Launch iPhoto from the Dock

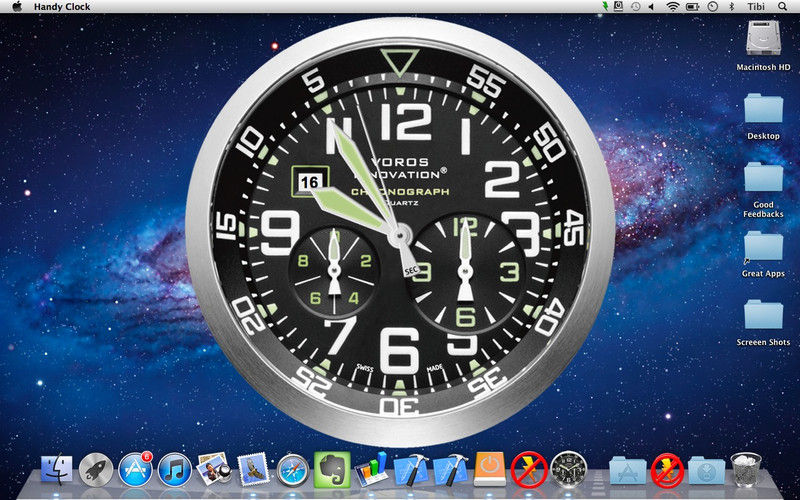(x=214, y=469)
